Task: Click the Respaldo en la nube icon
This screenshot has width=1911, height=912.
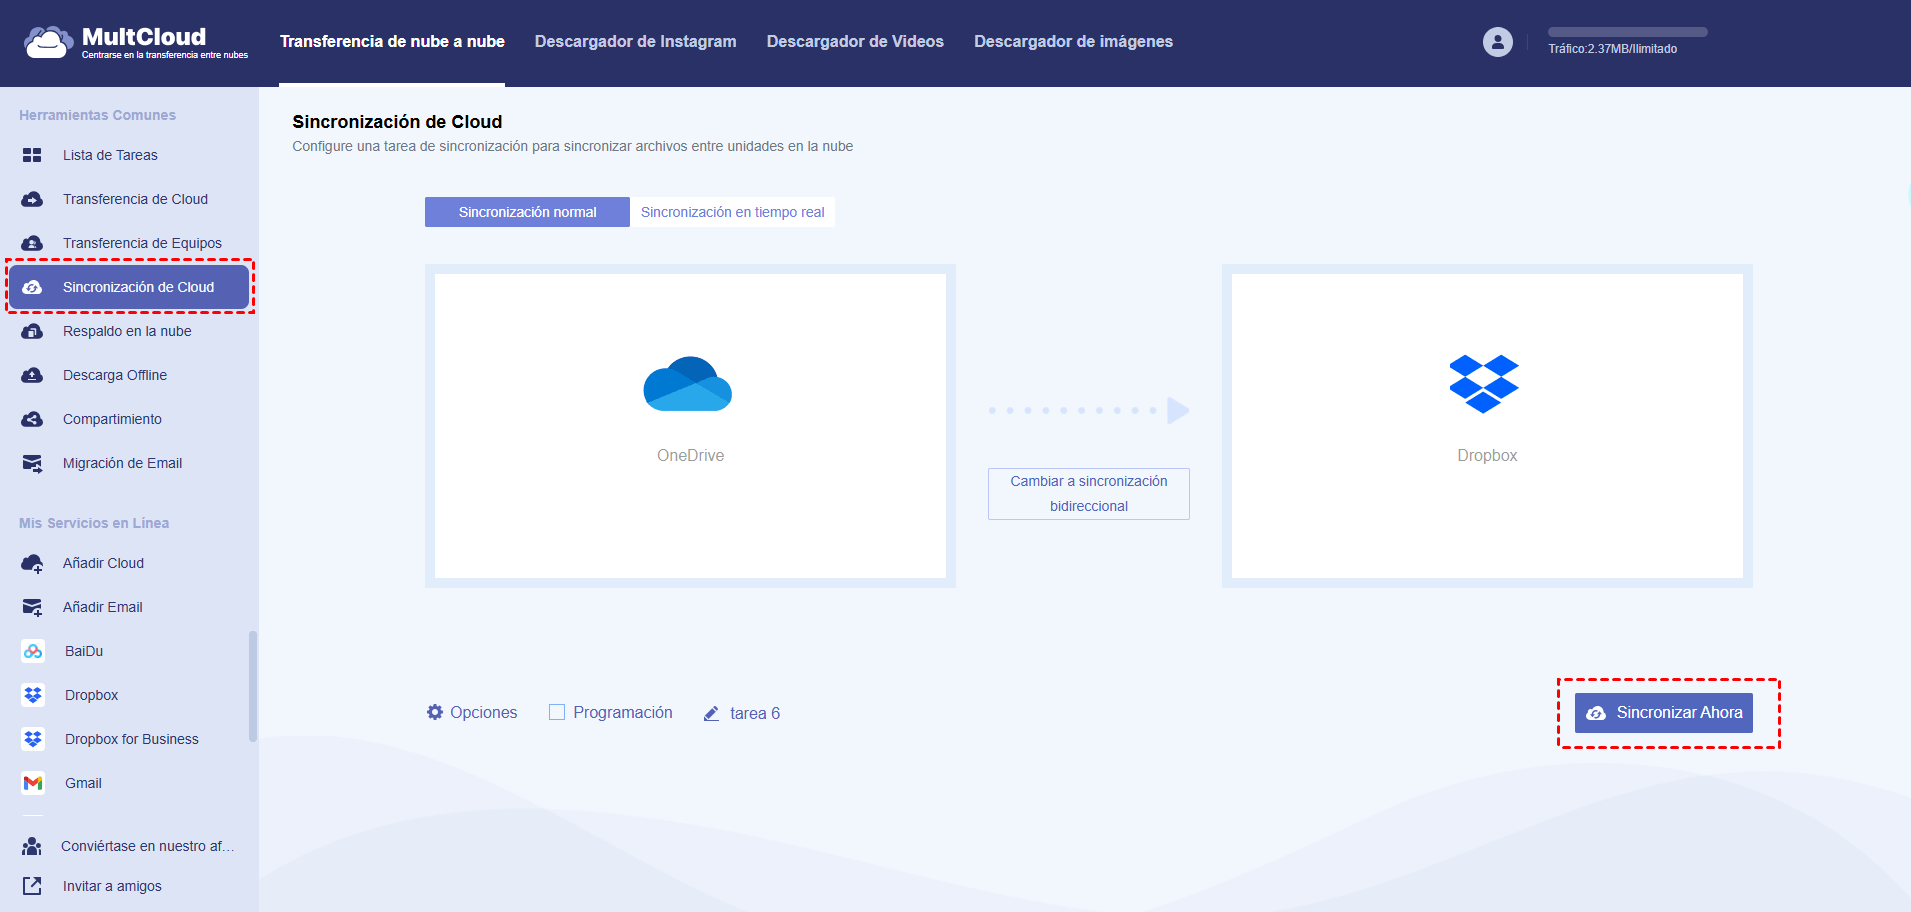Action: pos(32,331)
